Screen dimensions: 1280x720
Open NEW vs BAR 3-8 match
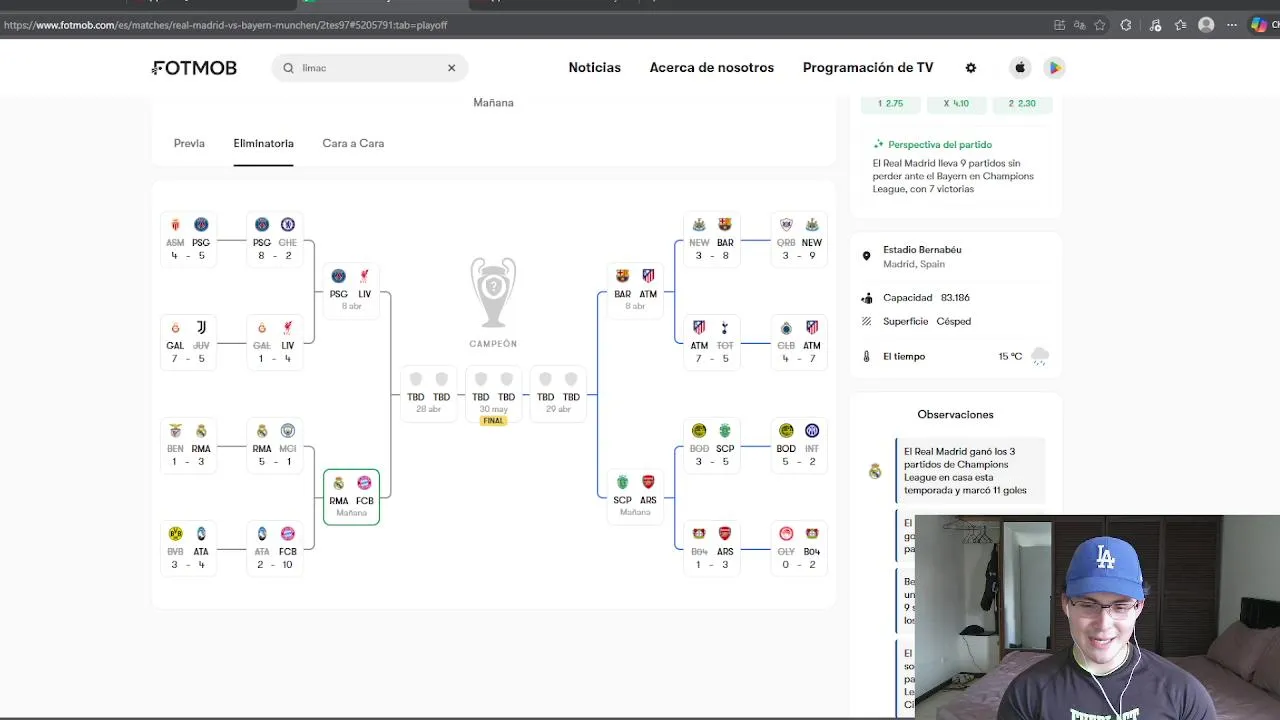coord(712,240)
